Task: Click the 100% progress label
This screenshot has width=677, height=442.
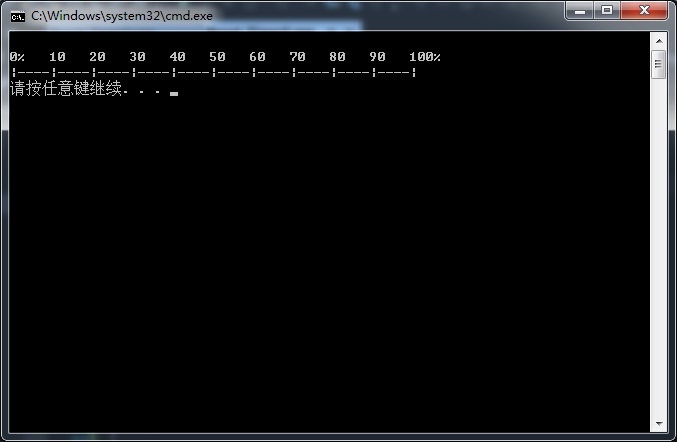Action: [x=425, y=57]
